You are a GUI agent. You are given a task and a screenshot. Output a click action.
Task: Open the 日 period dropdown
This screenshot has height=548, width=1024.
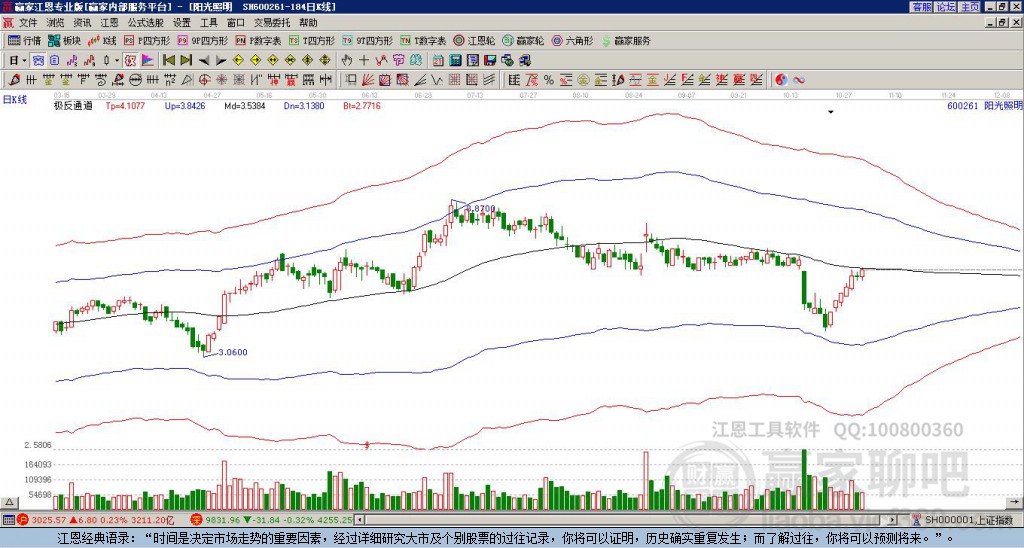coord(18,61)
